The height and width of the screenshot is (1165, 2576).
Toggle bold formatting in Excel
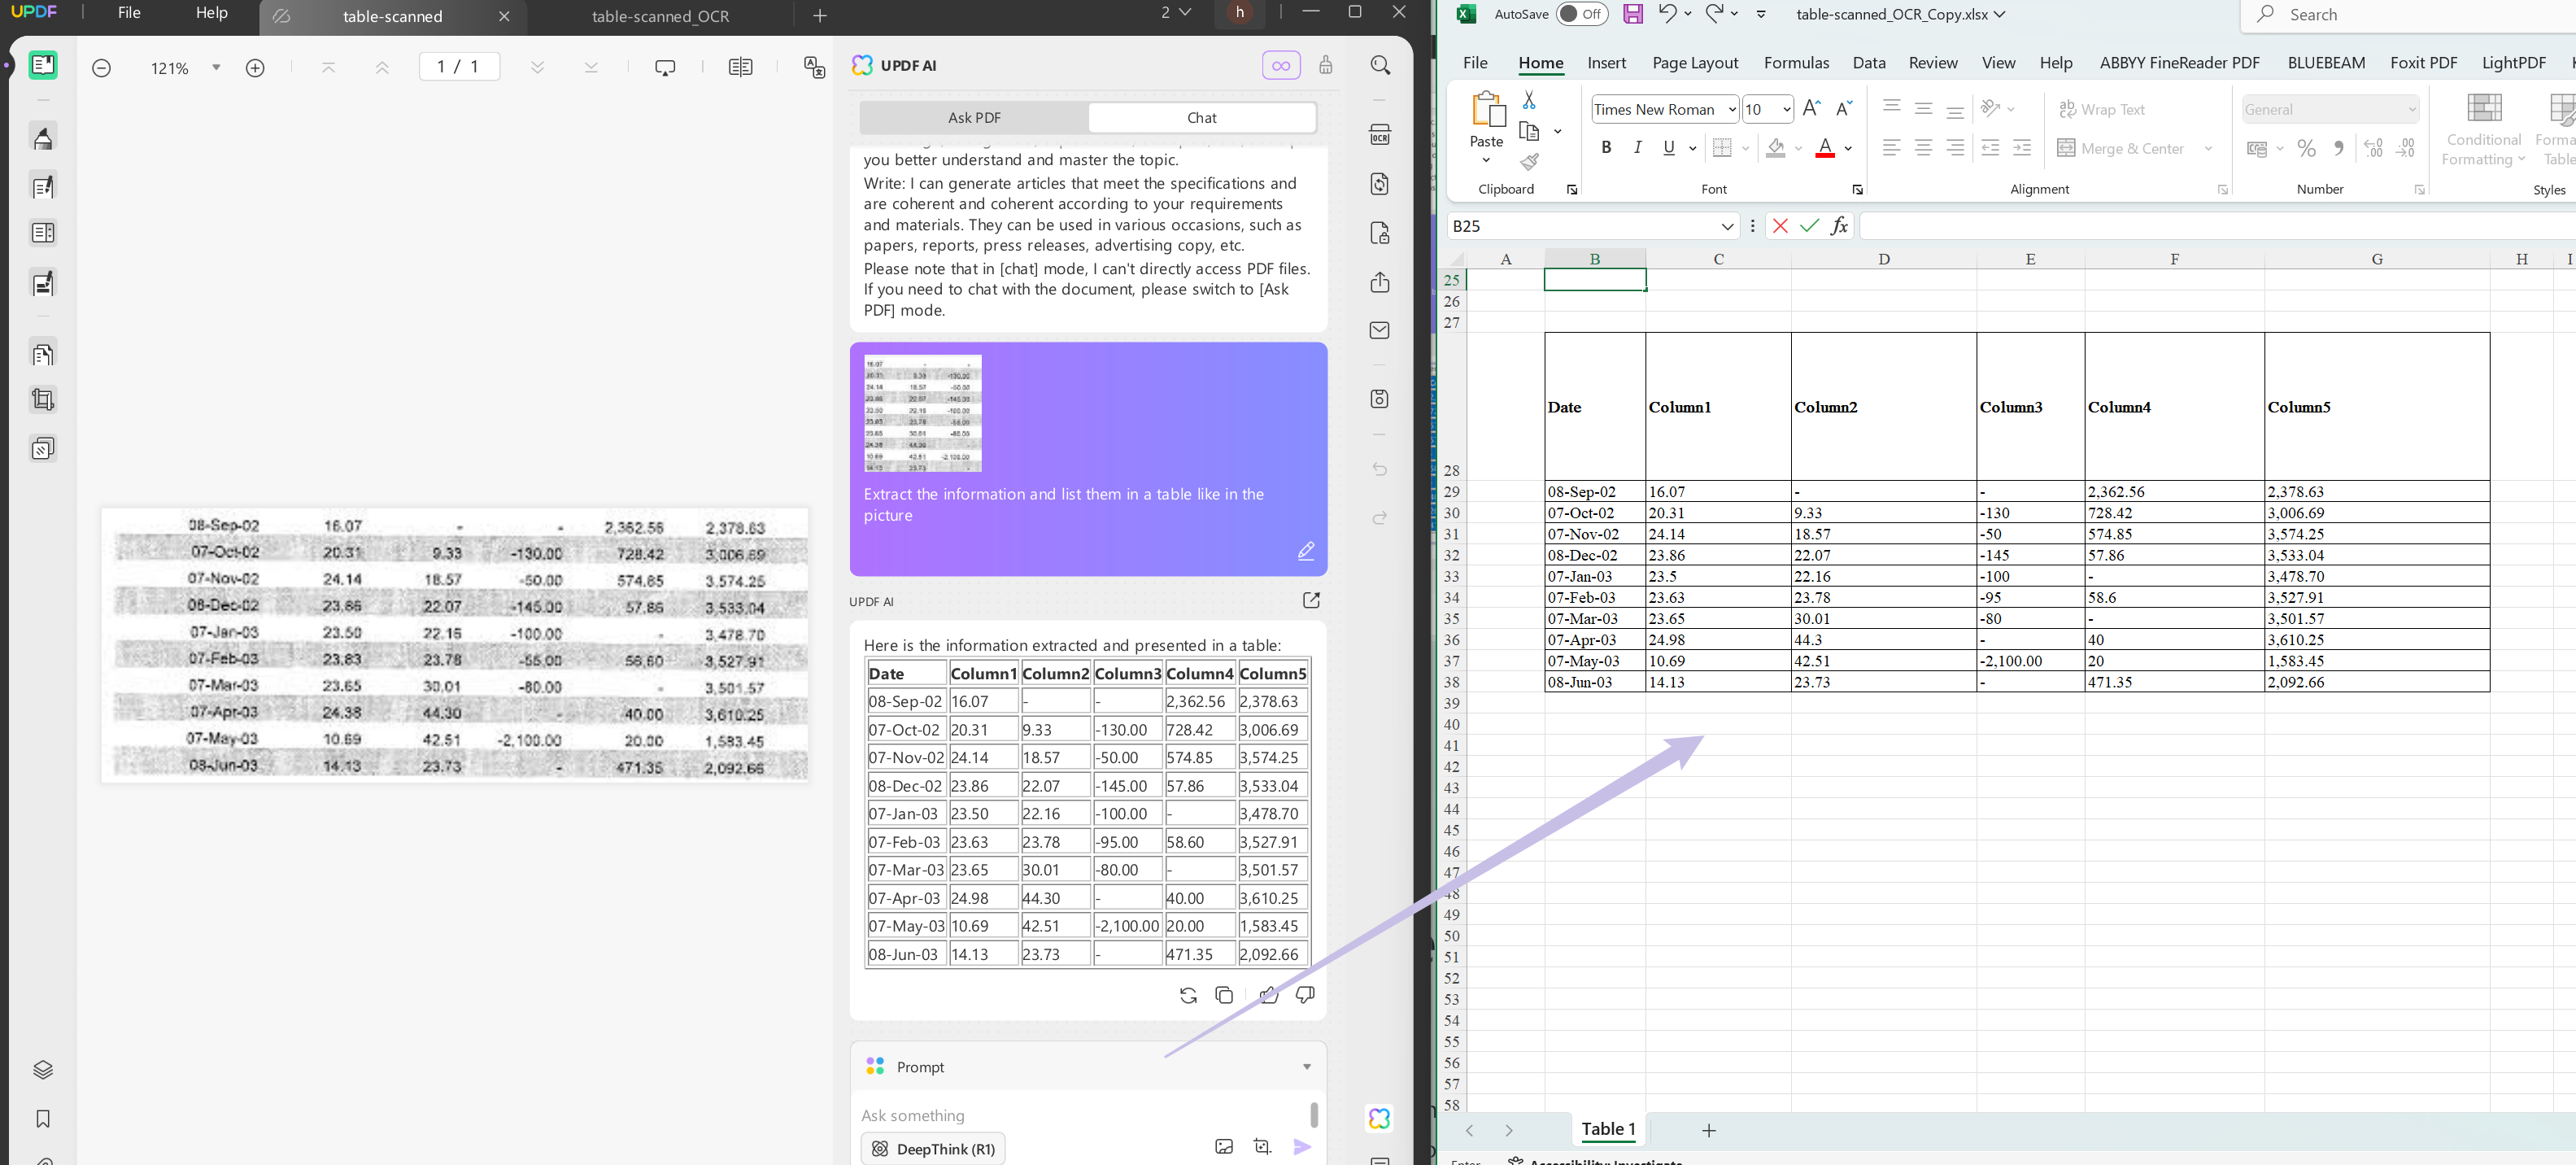(1606, 147)
